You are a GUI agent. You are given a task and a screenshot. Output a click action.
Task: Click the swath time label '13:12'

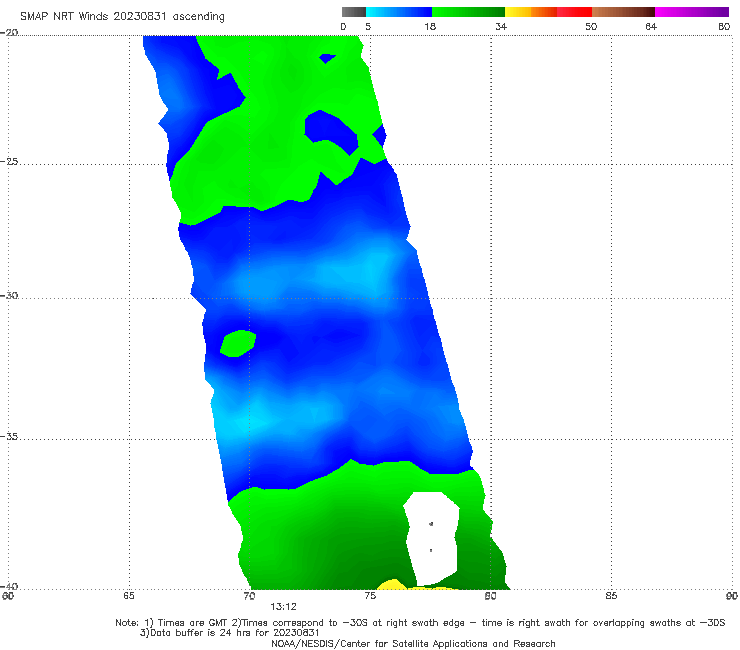pyautogui.click(x=283, y=607)
